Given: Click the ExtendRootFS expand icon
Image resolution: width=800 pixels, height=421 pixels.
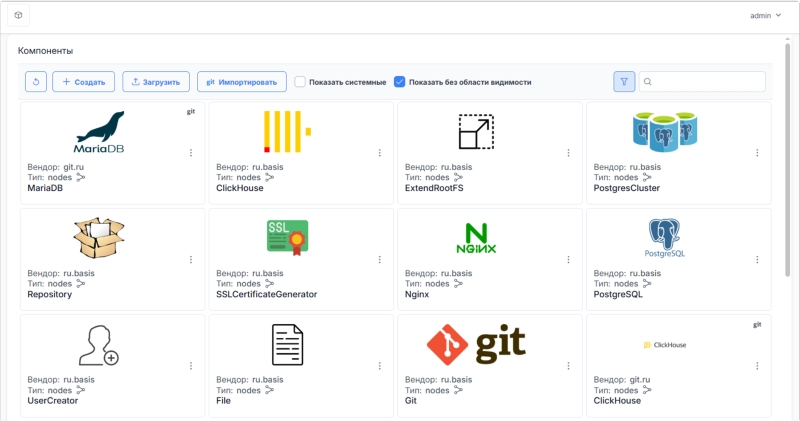Looking at the screenshot, I should click(x=476, y=132).
